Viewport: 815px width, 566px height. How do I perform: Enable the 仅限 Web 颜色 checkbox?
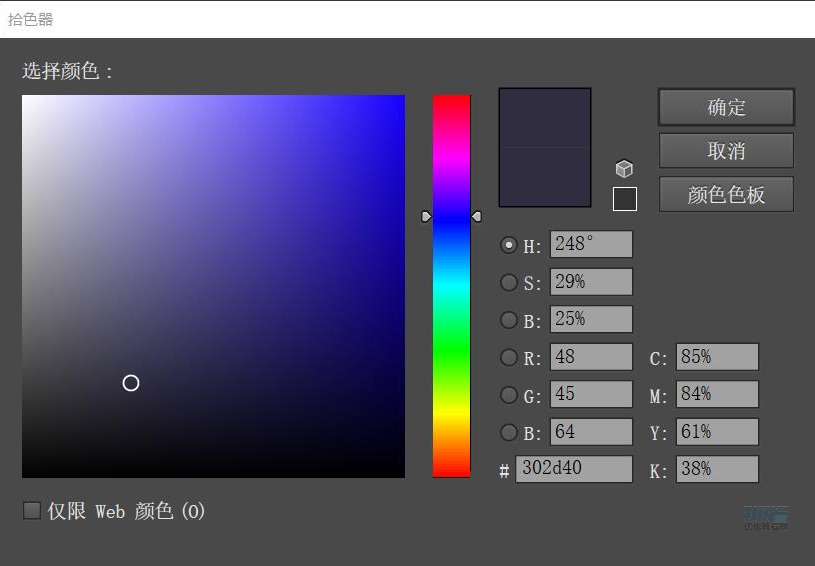[32, 511]
